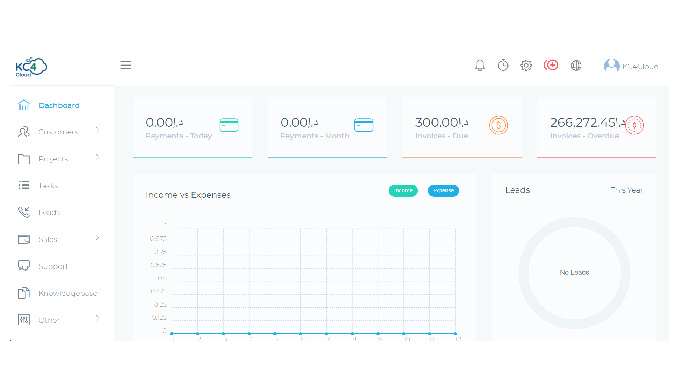Viewport: 680px width, 390px height.
Task: Open the Sales menu item
Action: 48,239
